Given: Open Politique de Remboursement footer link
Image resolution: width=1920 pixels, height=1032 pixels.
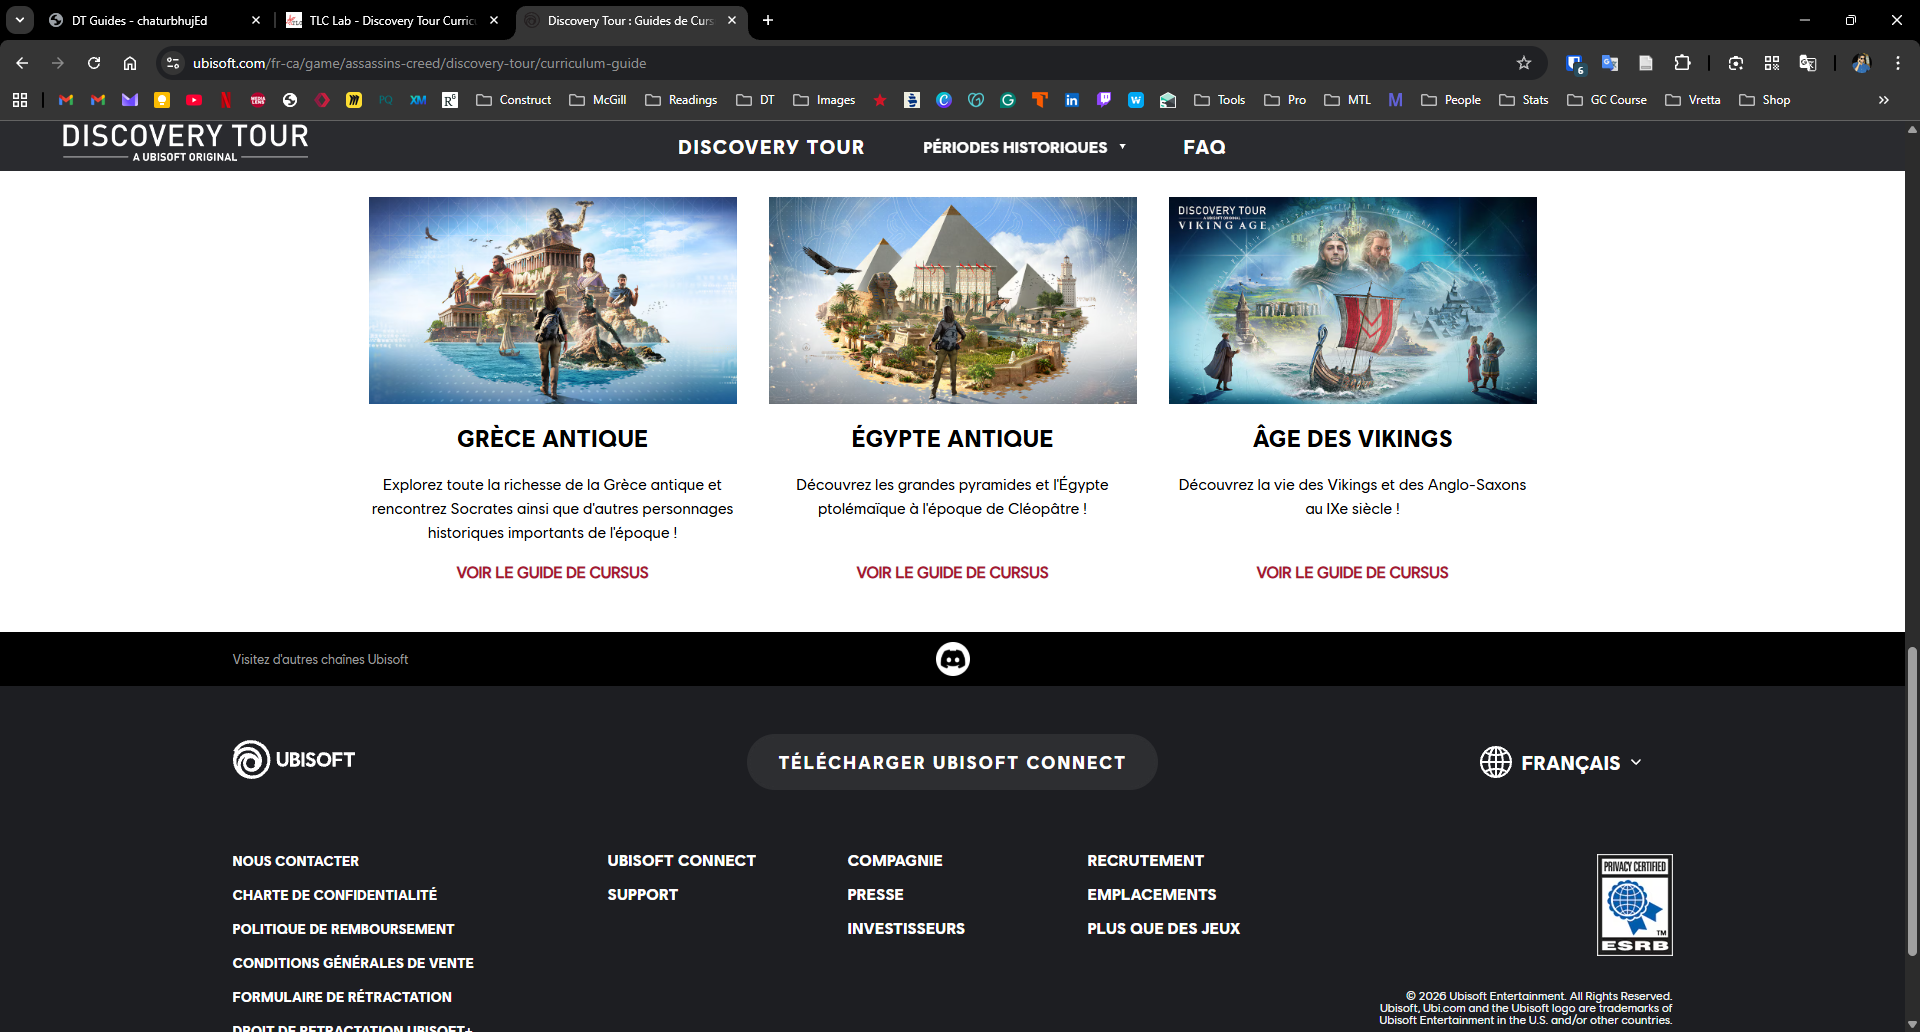Looking at the screenshot, I should (343, 929).
